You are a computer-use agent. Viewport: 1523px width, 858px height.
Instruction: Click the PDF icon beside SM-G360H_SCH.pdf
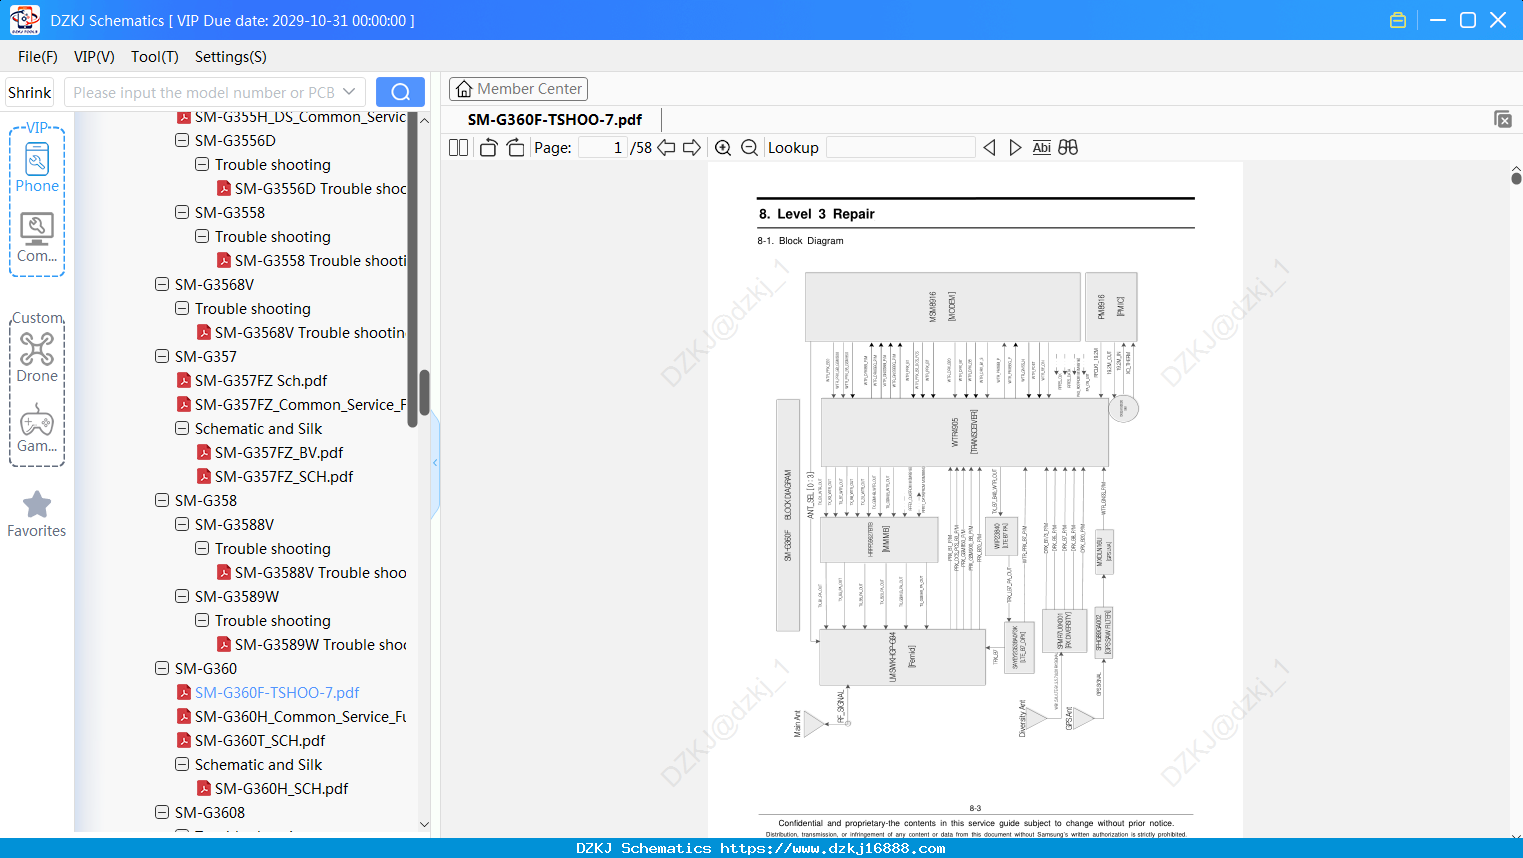(x=204, y=788)
